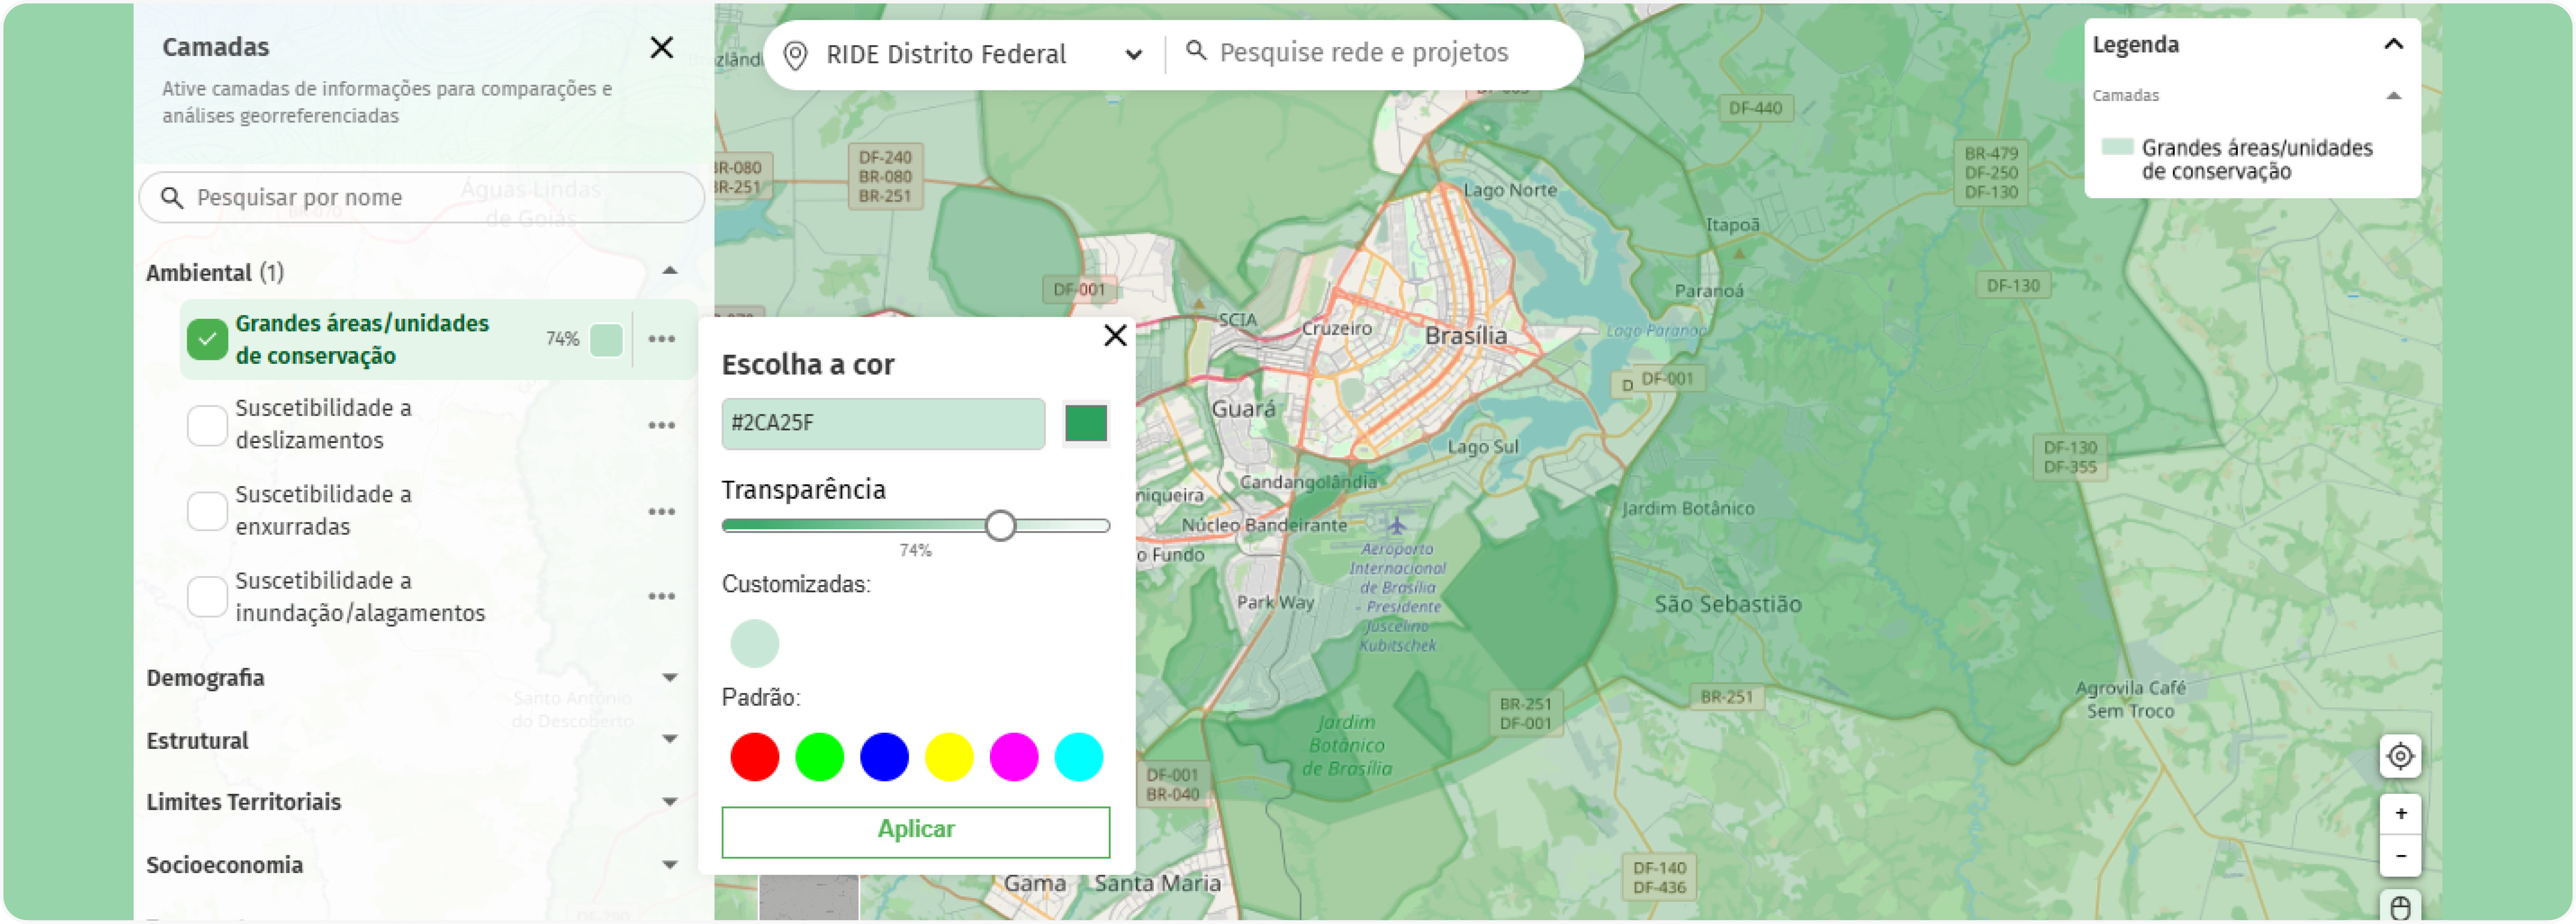
Task: Expand the Limites Territoriais category
Action: pos(670,801)
